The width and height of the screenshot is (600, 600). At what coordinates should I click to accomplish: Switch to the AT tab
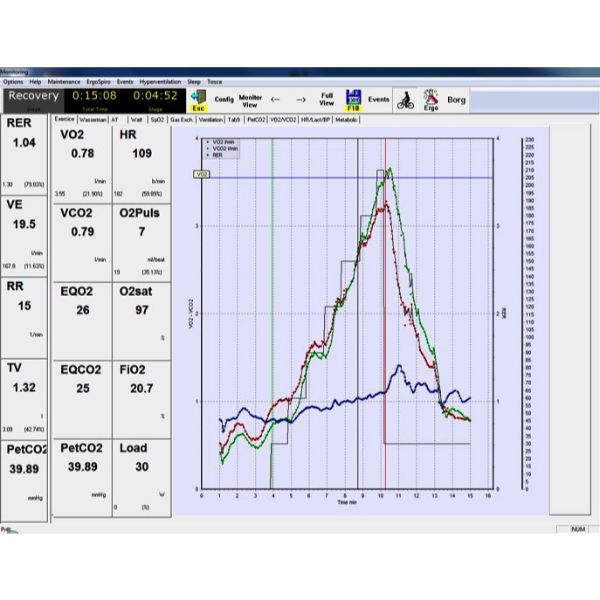[115, 120]
